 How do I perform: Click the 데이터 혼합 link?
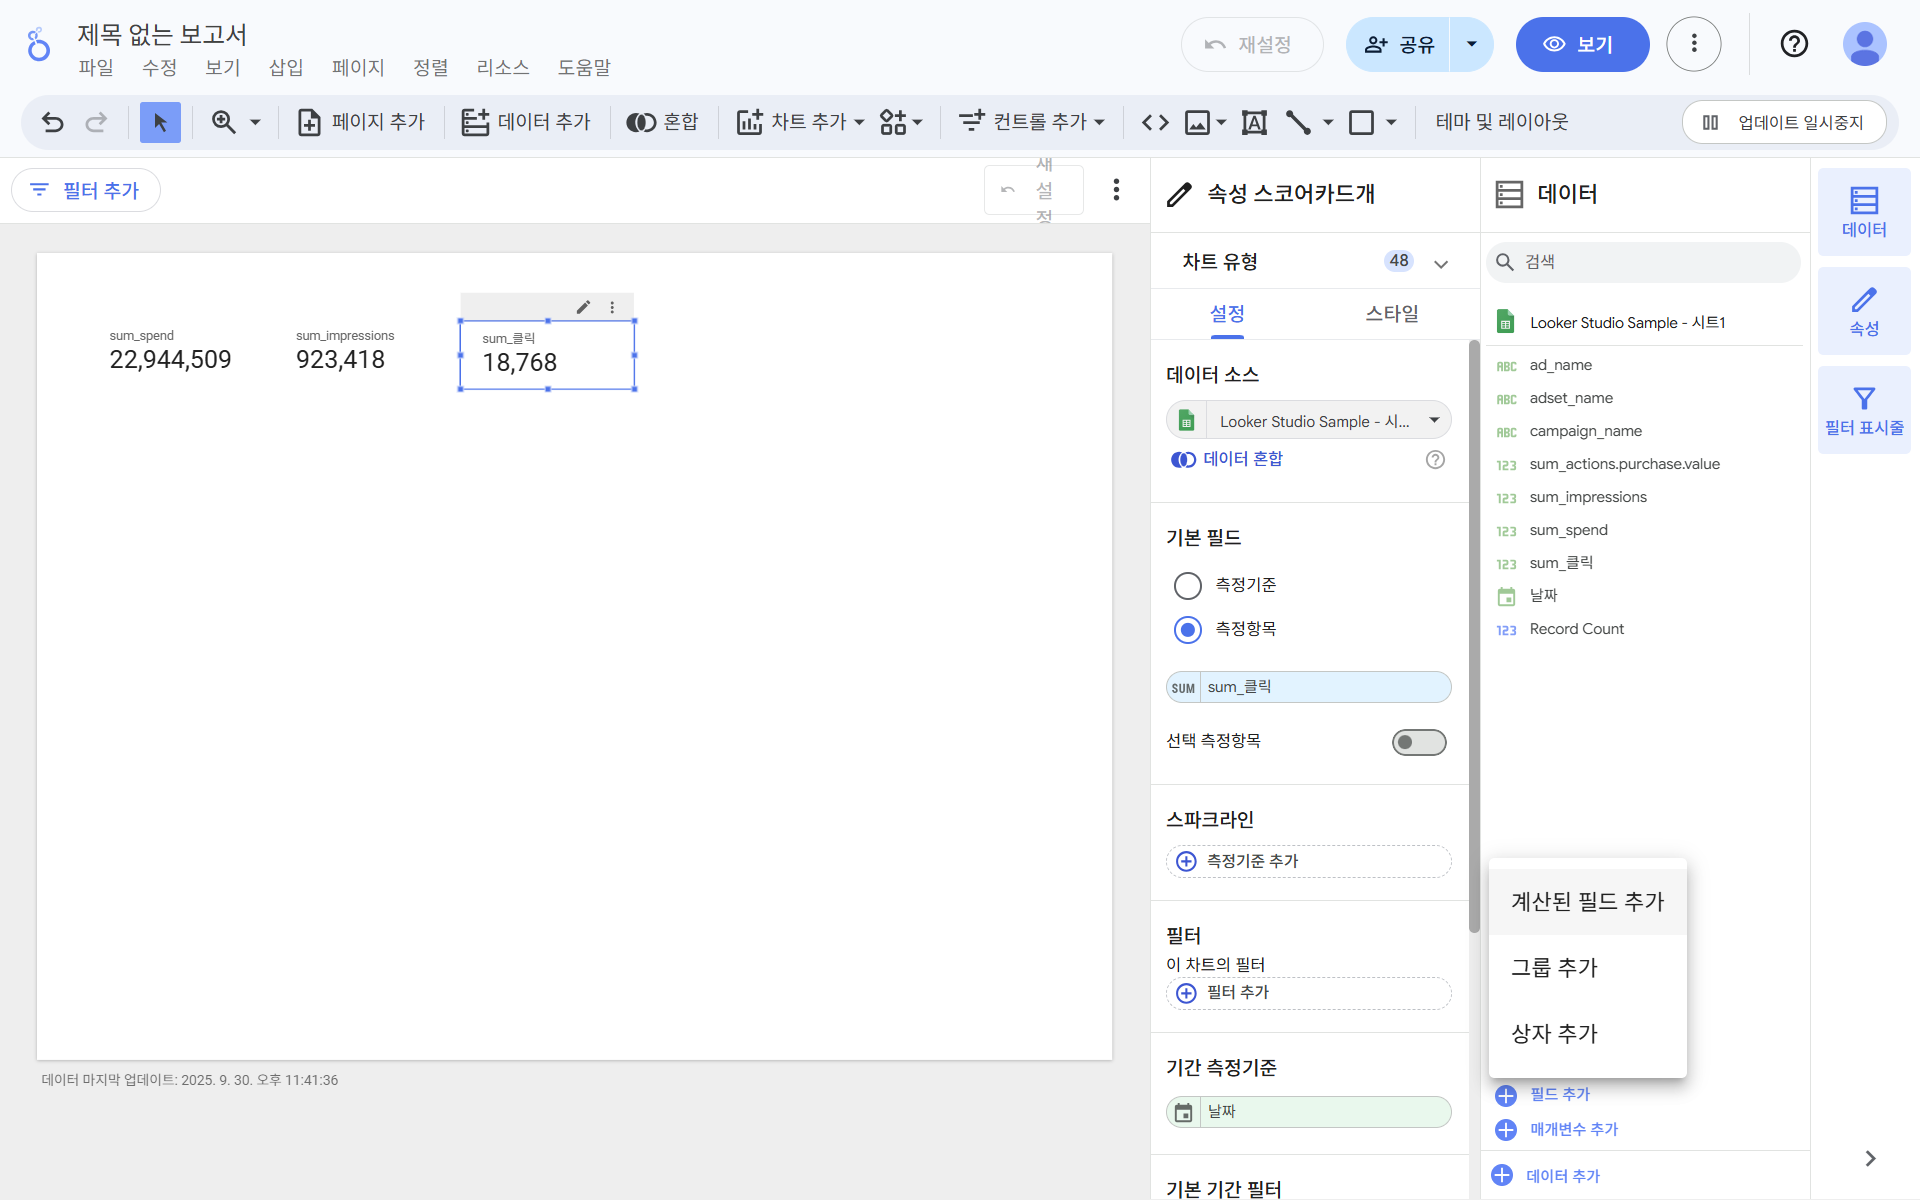(x=1242, y=459)
